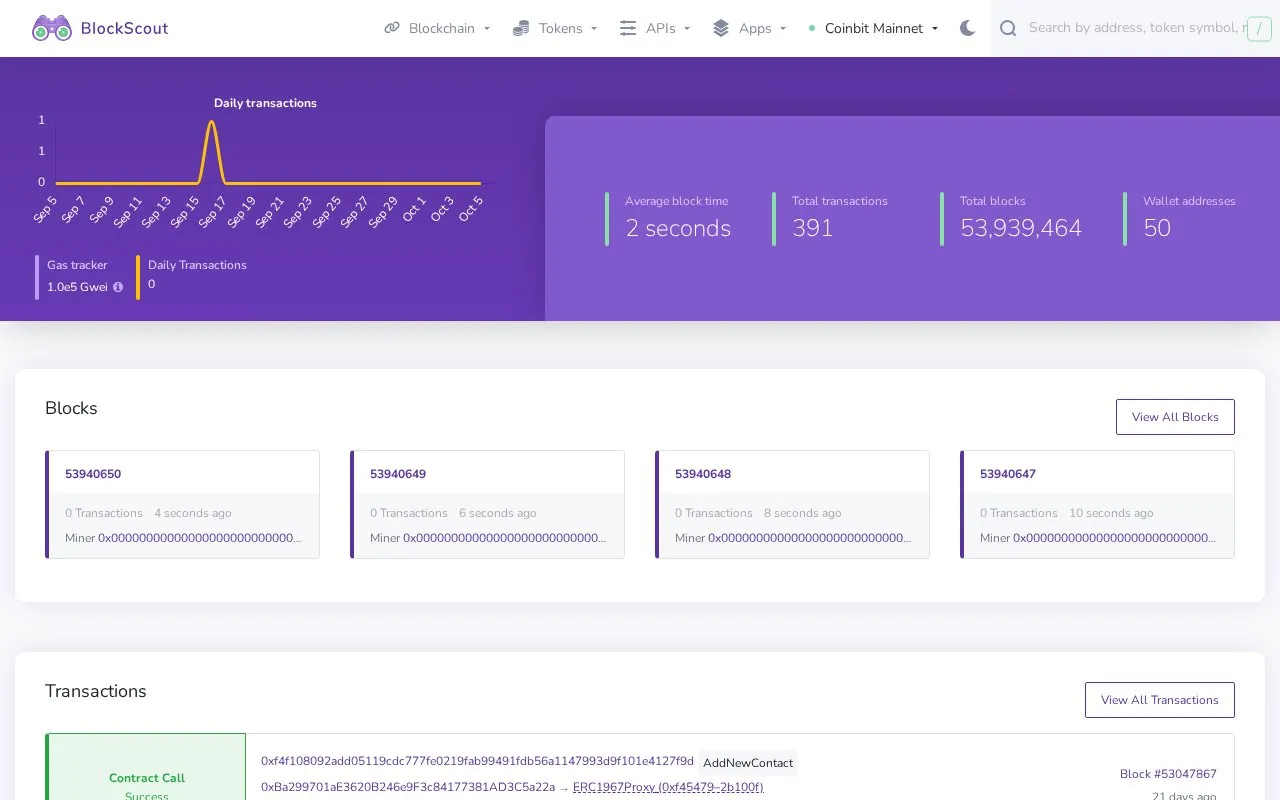Expand the APIs dropdown
This screenshot has height=800, width=1280.
tap(655, 28)
